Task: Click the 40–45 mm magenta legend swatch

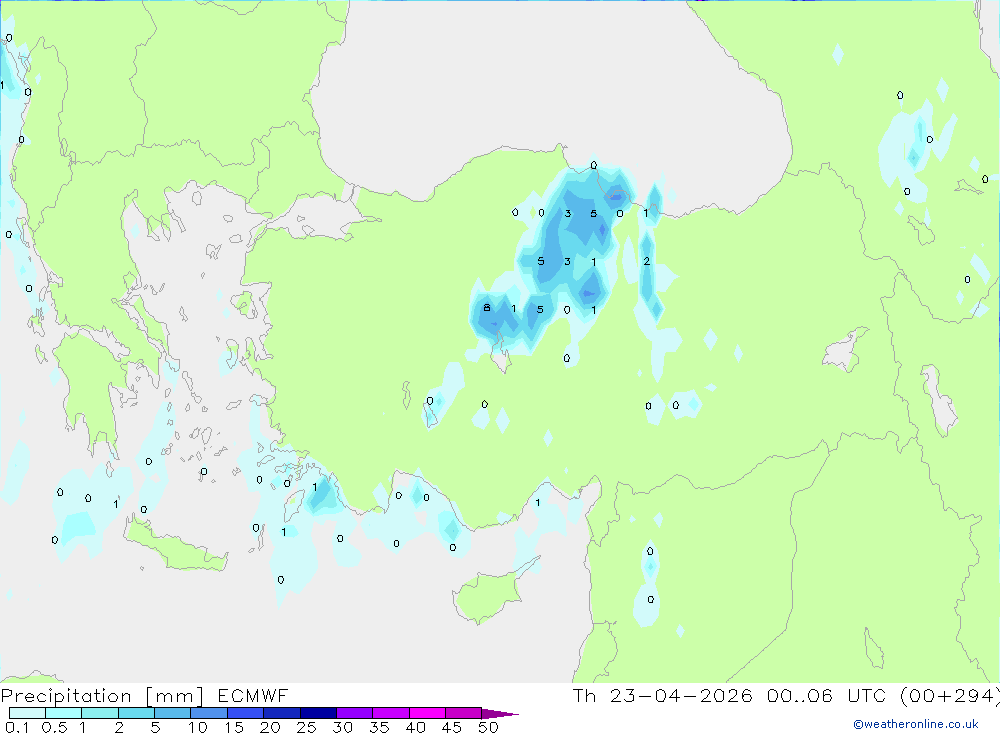Action: (x=427, y=713)
